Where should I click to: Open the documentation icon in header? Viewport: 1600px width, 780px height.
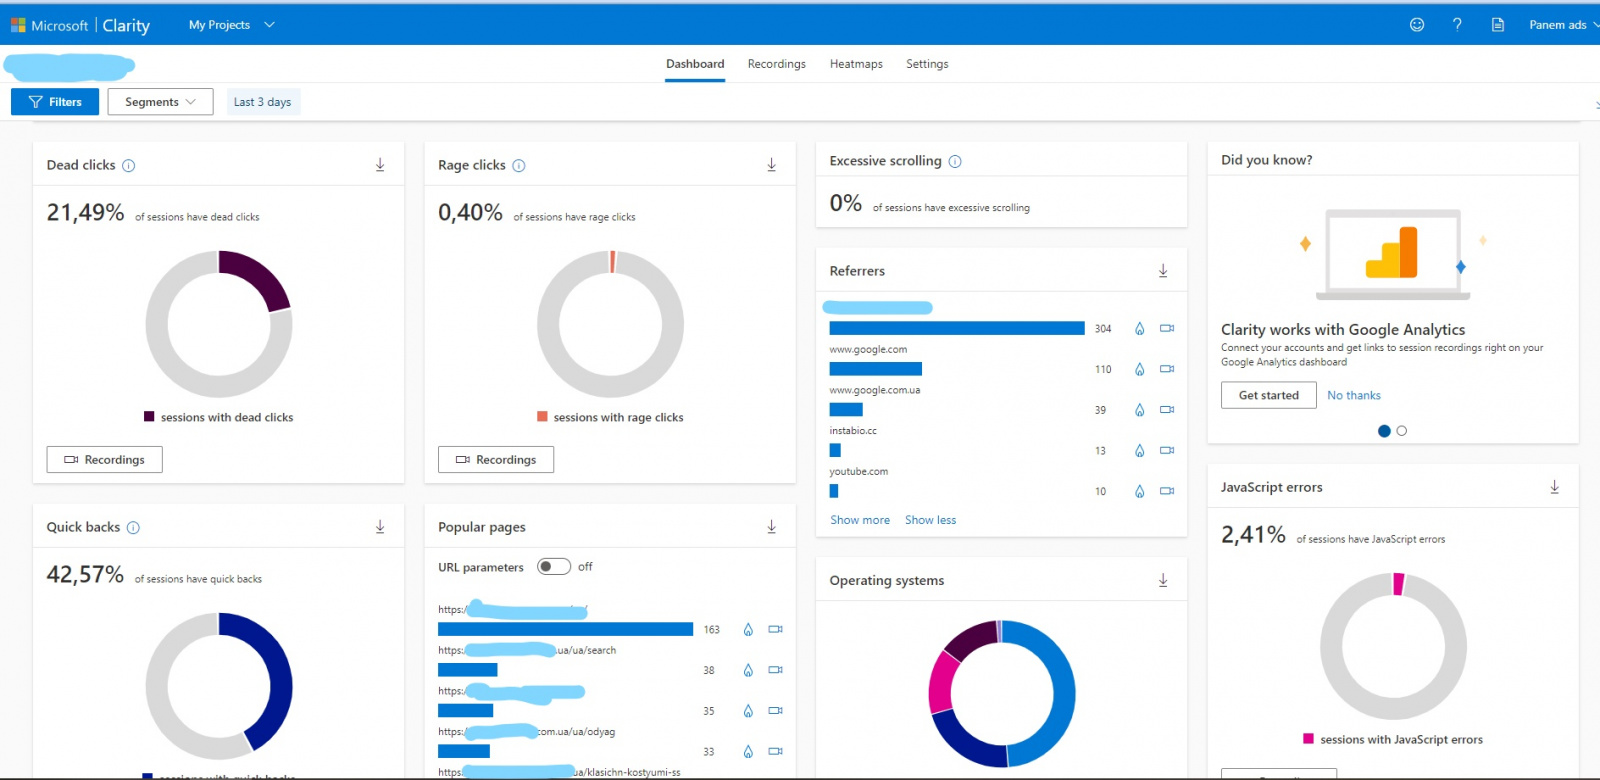[1497, 25]
